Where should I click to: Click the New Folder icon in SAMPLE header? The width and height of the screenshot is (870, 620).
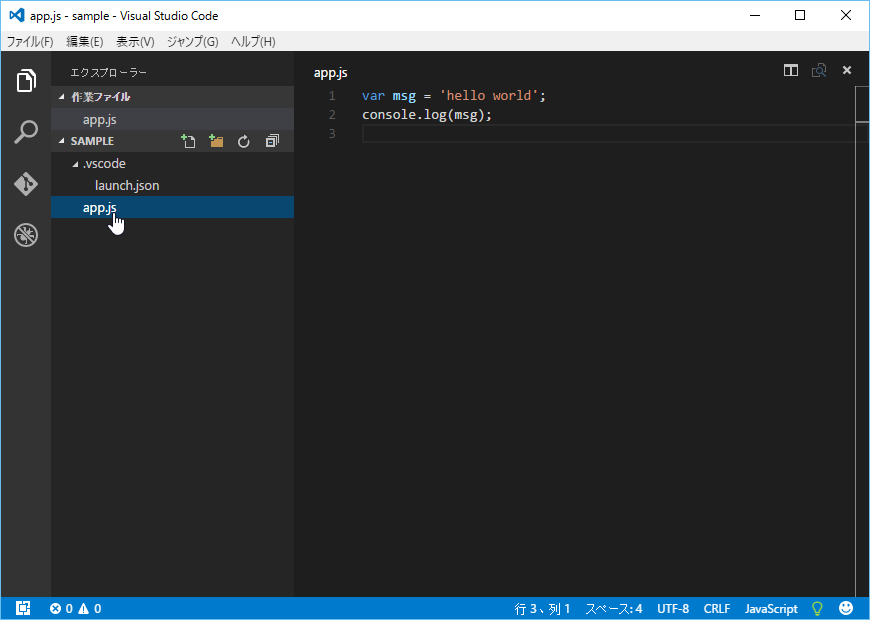[216, 141]
